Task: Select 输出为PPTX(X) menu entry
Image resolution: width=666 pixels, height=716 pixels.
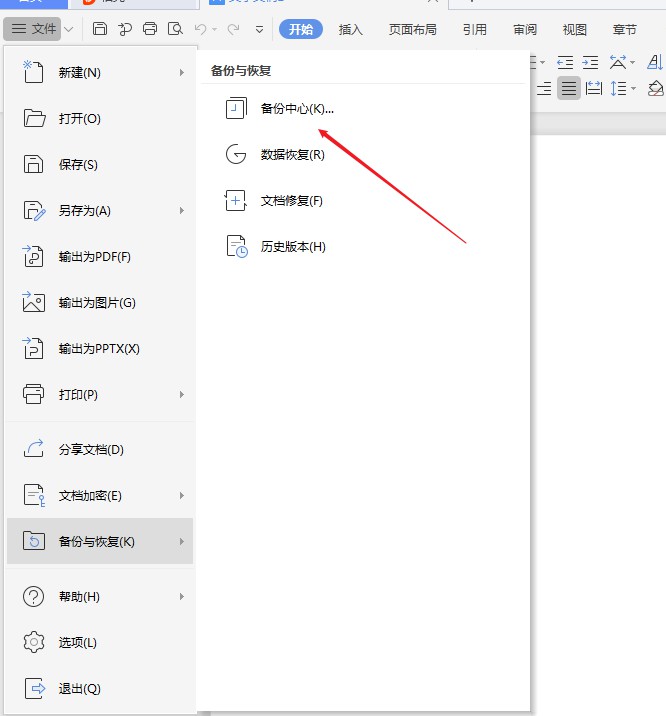Action: tap(100, 348)
